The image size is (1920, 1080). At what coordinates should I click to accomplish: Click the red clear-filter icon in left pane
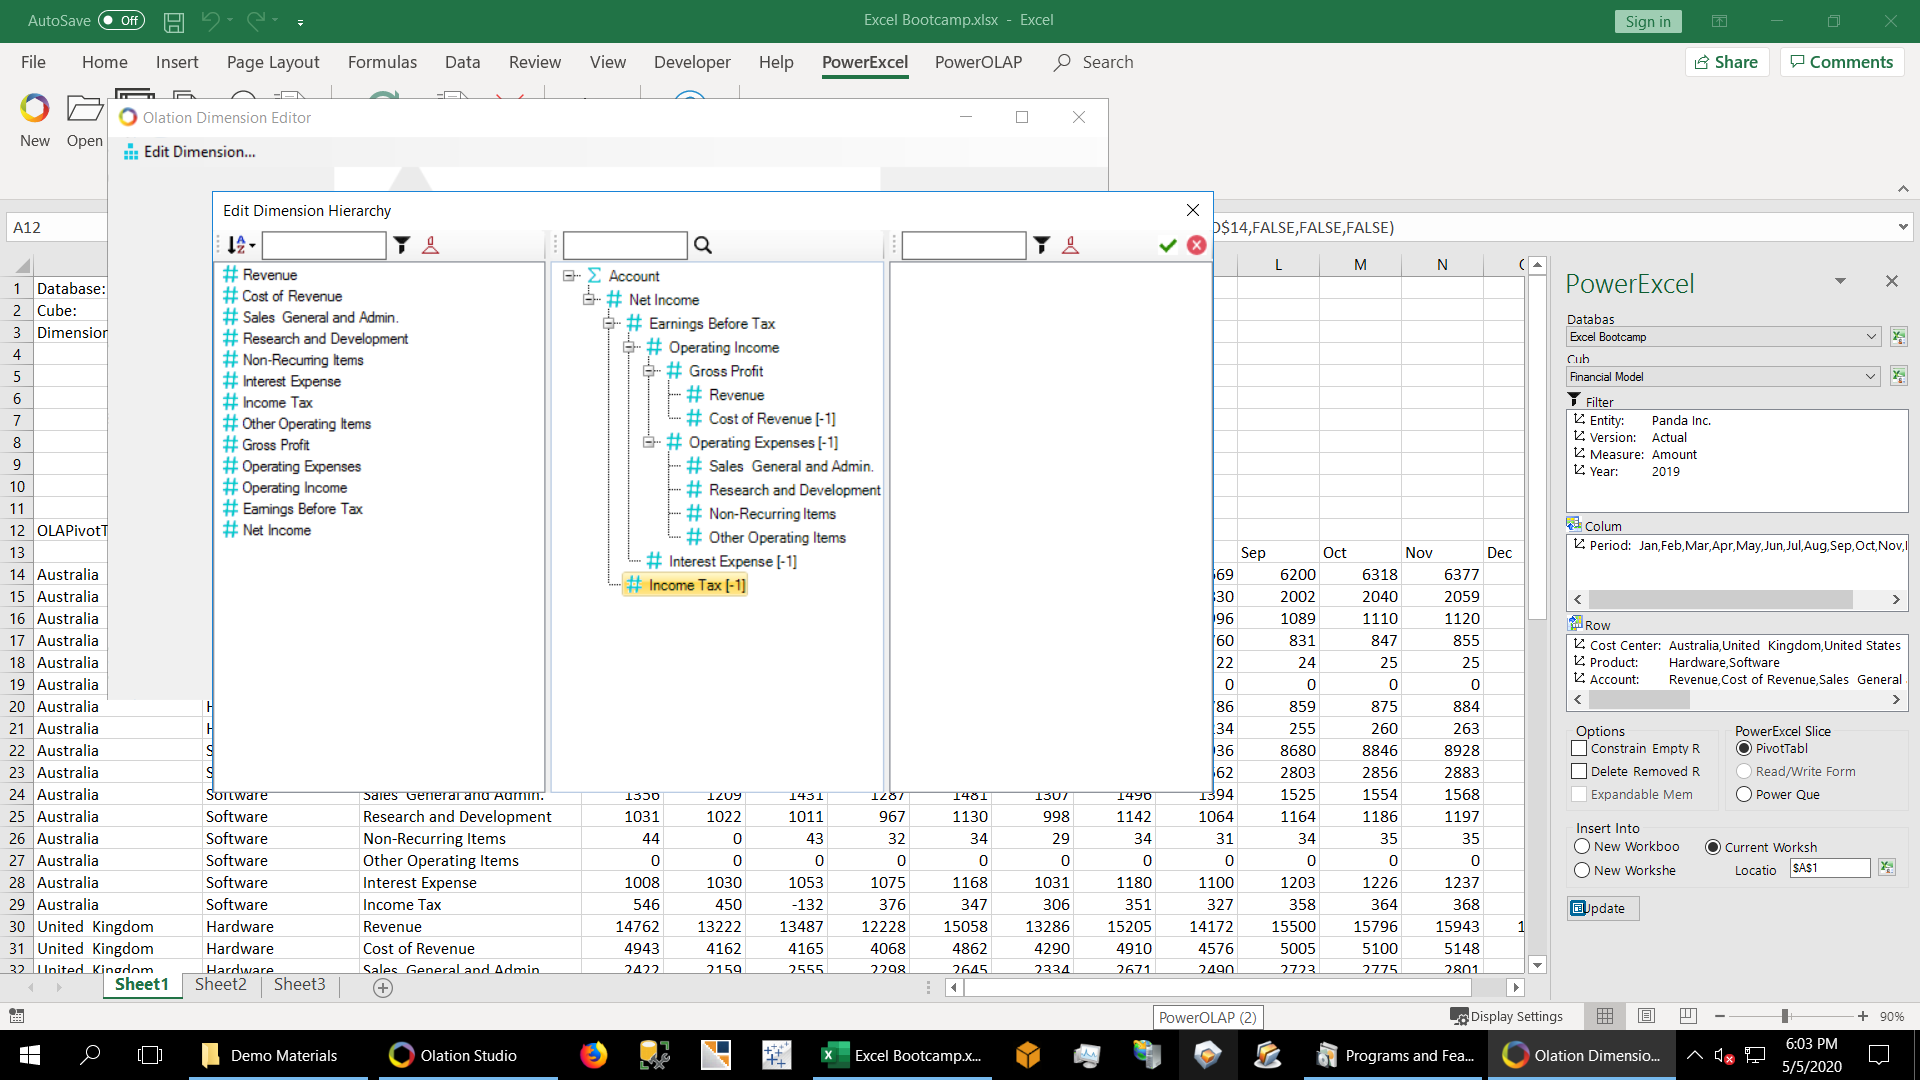[431, 245]
